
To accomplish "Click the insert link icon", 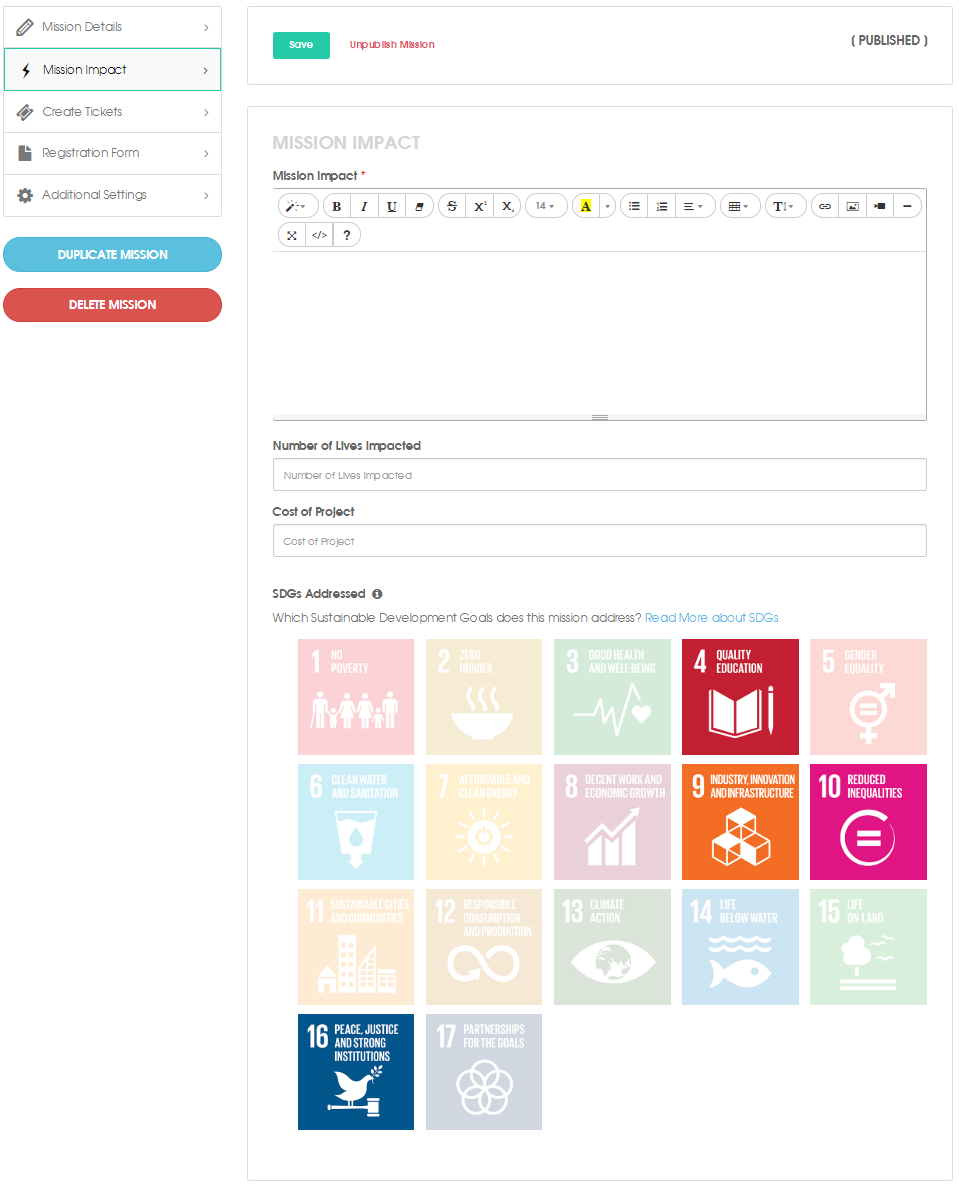I will point(825,206).
